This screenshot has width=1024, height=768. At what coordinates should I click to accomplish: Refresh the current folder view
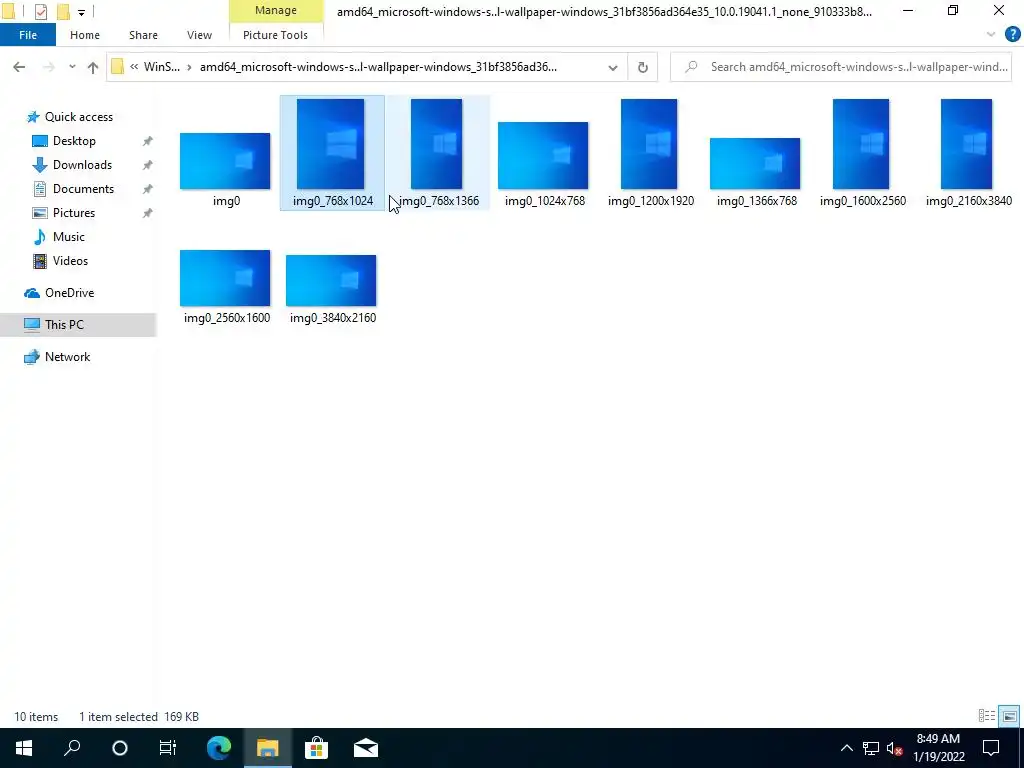[x=643, y=67]
